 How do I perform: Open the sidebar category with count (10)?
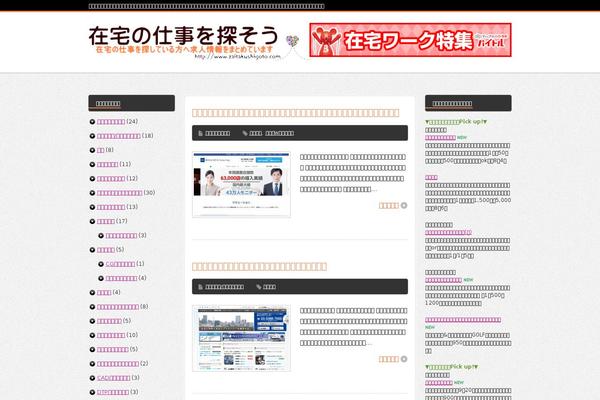point(111,335)
